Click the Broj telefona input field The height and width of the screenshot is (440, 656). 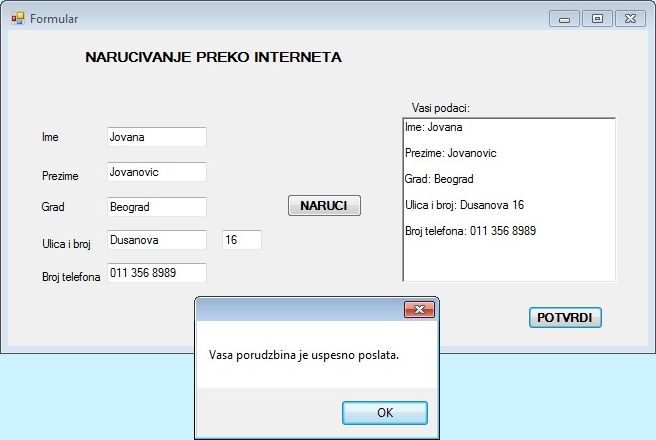coord(156,273)
